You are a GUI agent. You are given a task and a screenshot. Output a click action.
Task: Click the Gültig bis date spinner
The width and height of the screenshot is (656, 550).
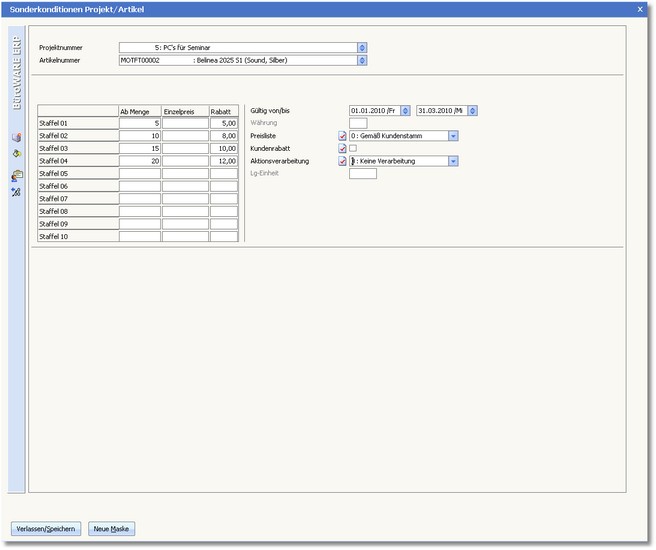click(473, 110)
